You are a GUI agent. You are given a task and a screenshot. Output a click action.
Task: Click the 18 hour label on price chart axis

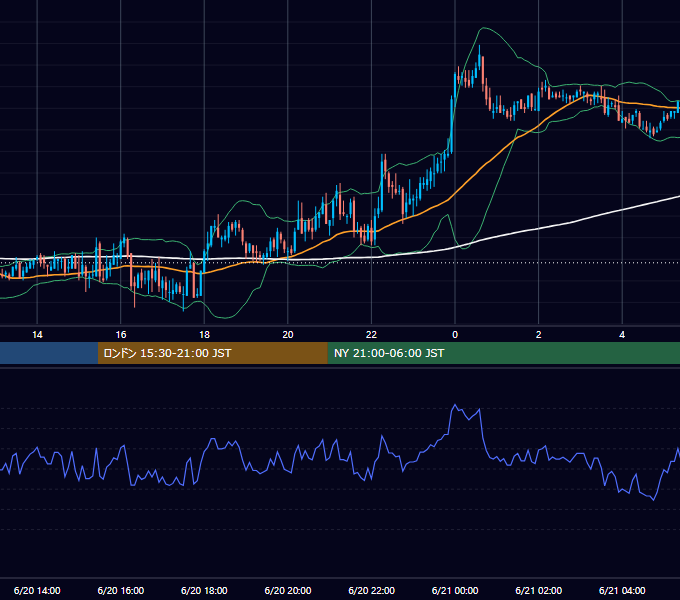[204, 335]
